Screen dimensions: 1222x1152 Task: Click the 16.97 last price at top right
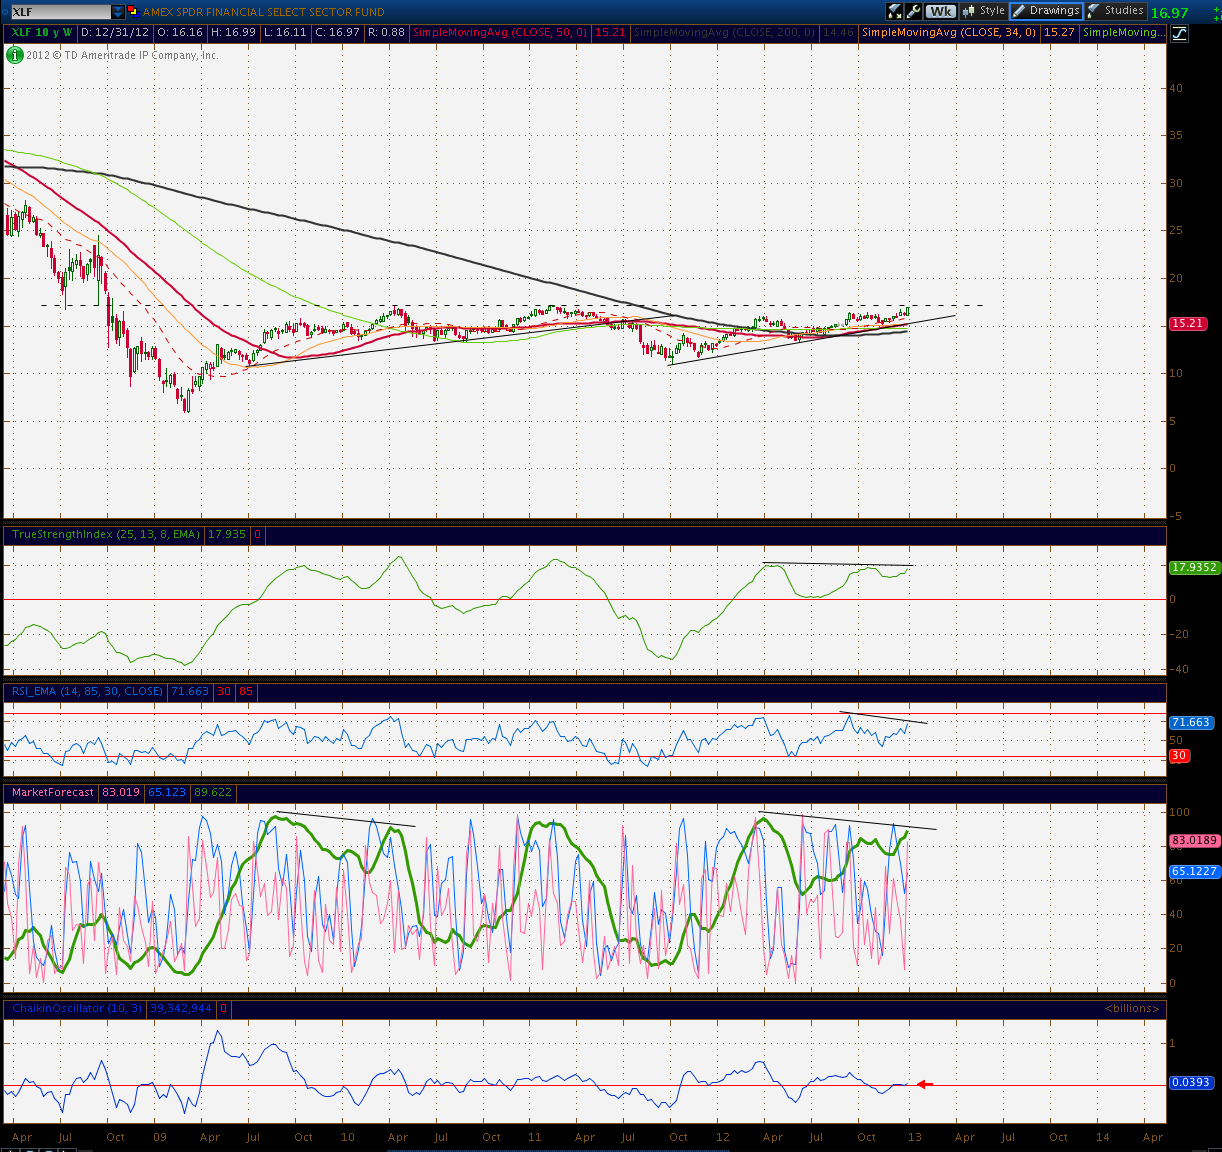coord(1169,13)
